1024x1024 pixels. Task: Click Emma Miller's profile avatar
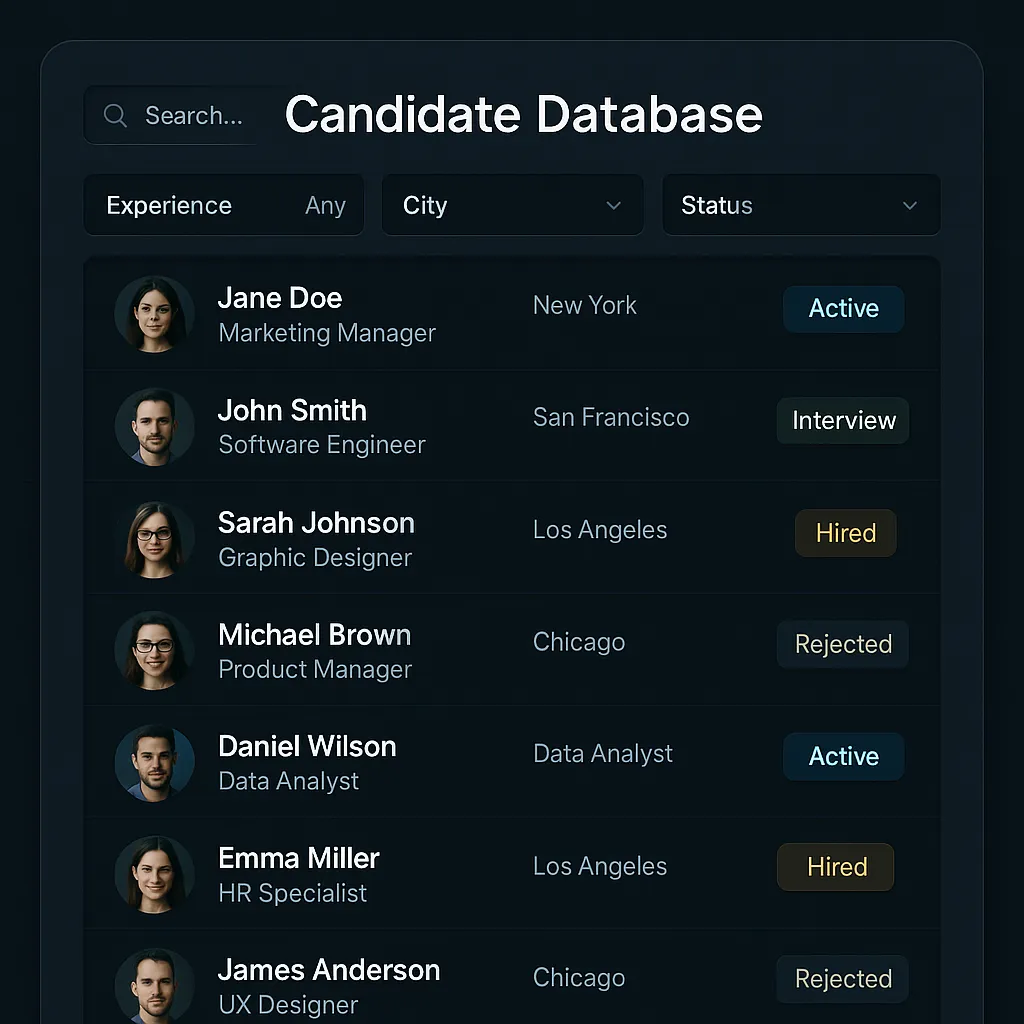[154, 875]
